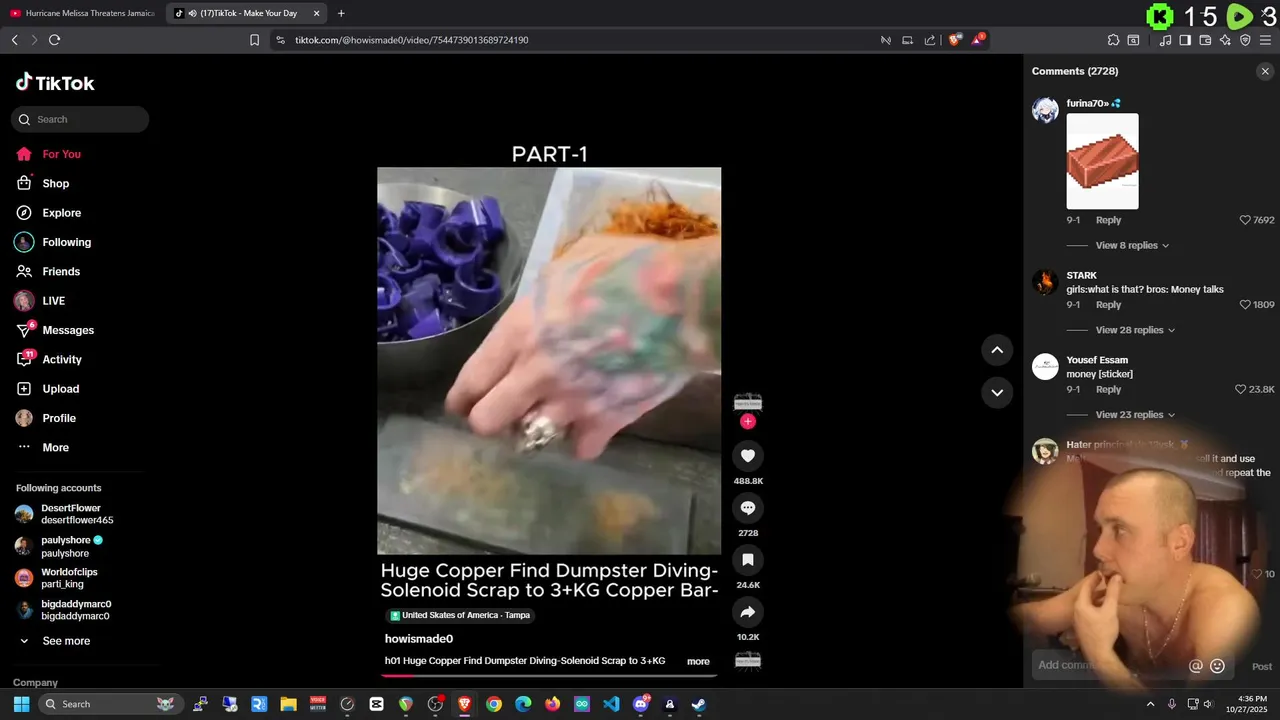Image resolution: width=1280 pixels, height=720 pixels.
Task: Expand View 8 replies
Action: pos(1132,245)
